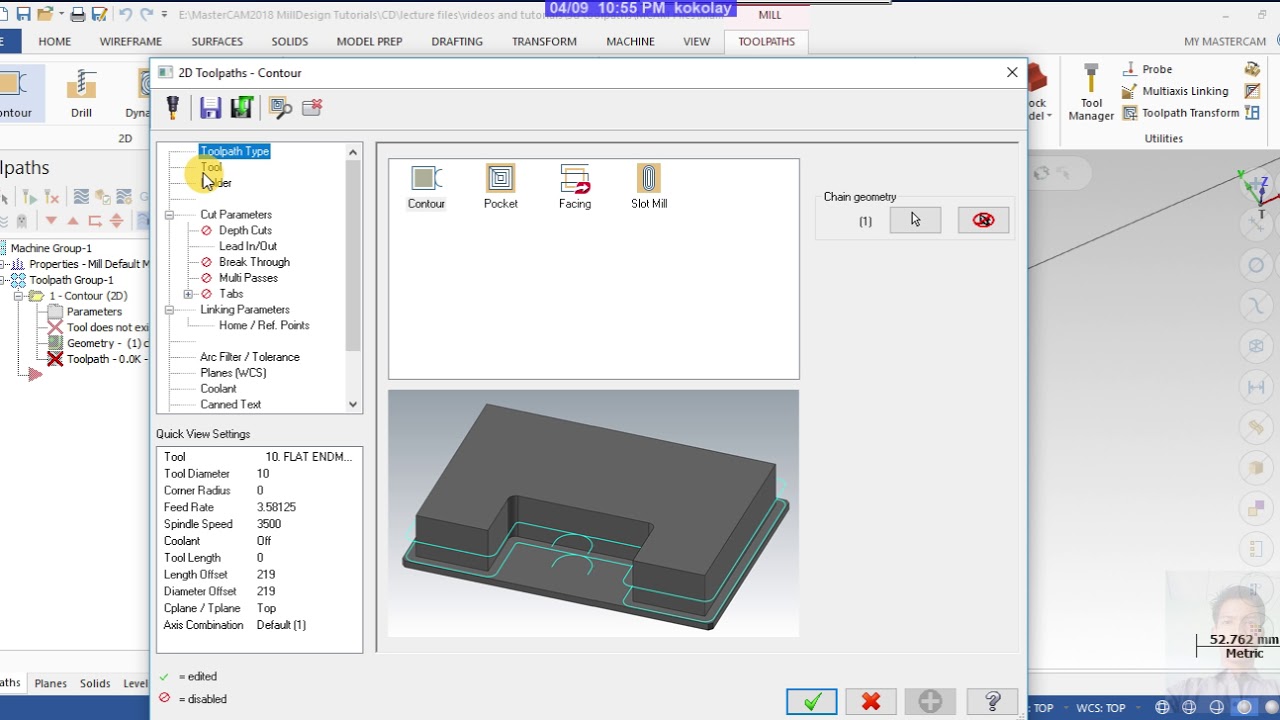Screen dimensions: 1280x720
Task: Select Arc Filter / Tolerance page
Action: pos(249,357)
